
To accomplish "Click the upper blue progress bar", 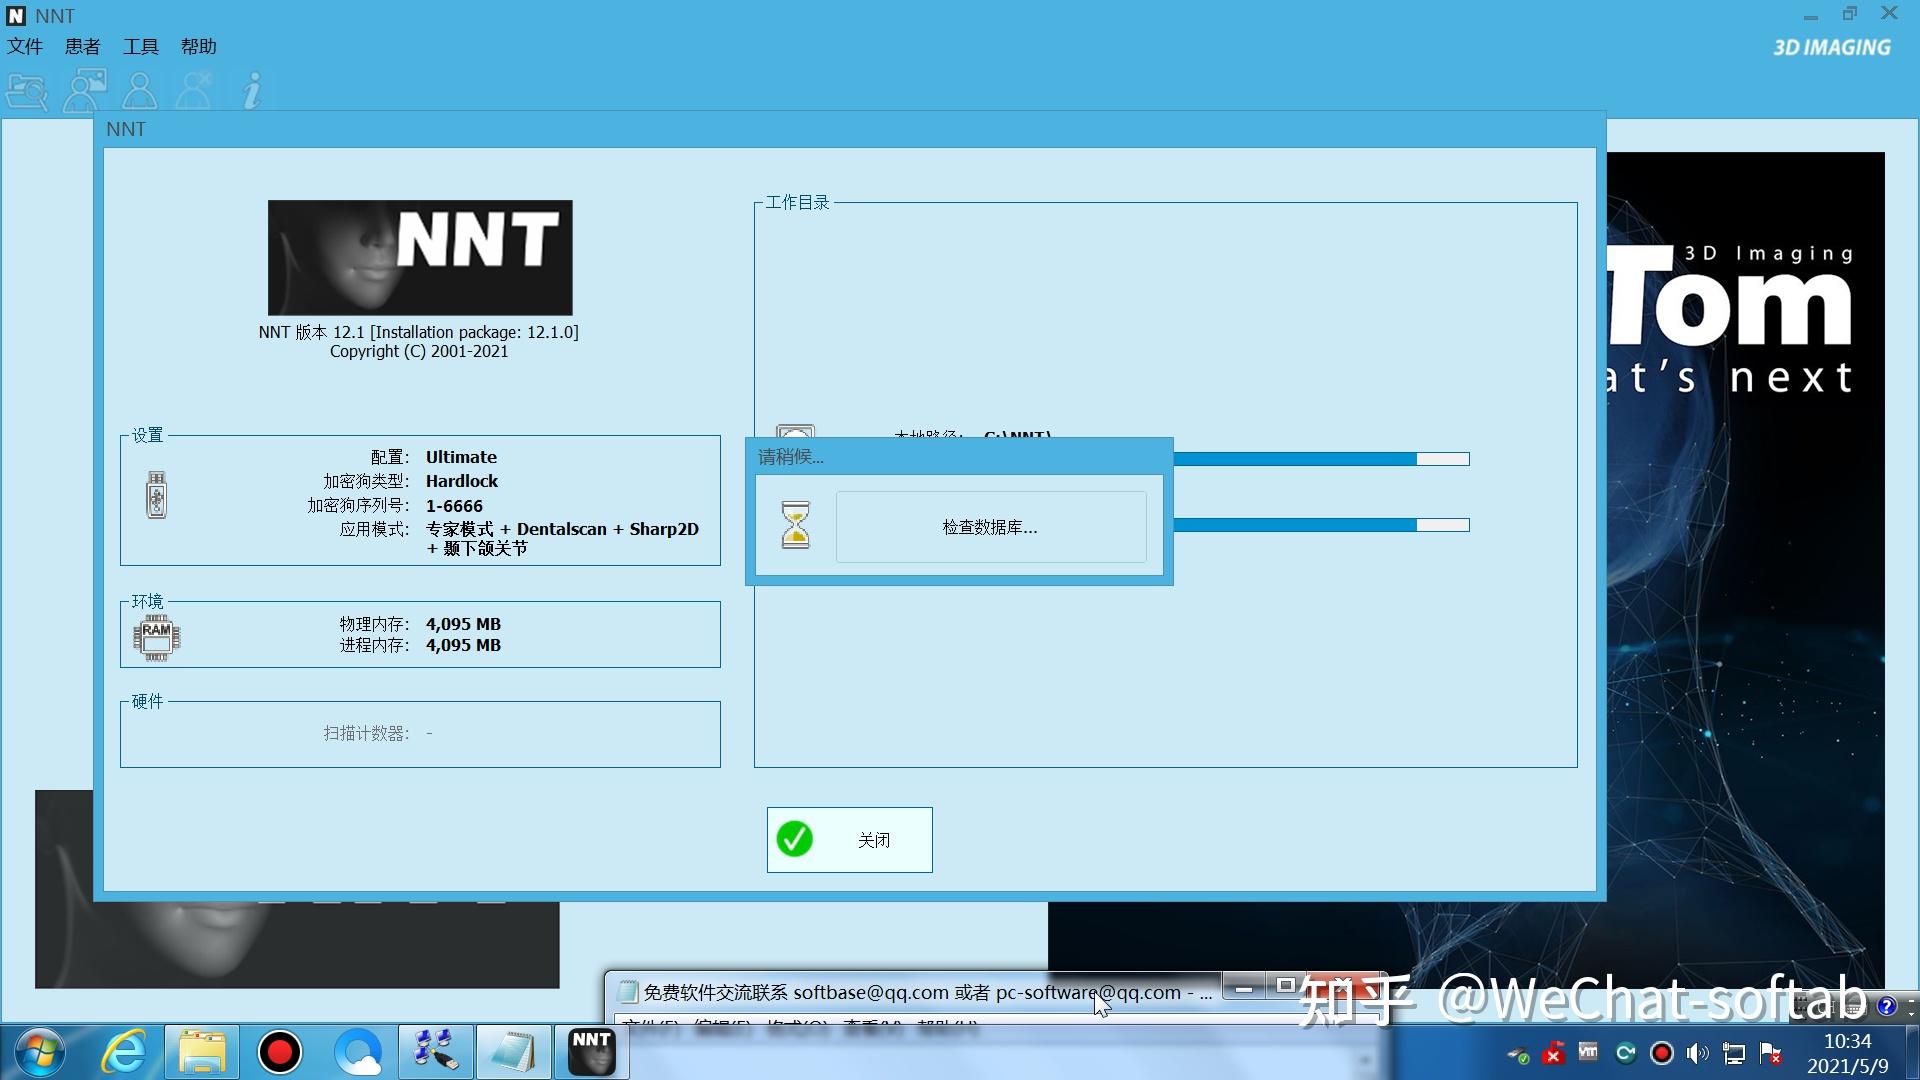I will (x=1320, y=459).
